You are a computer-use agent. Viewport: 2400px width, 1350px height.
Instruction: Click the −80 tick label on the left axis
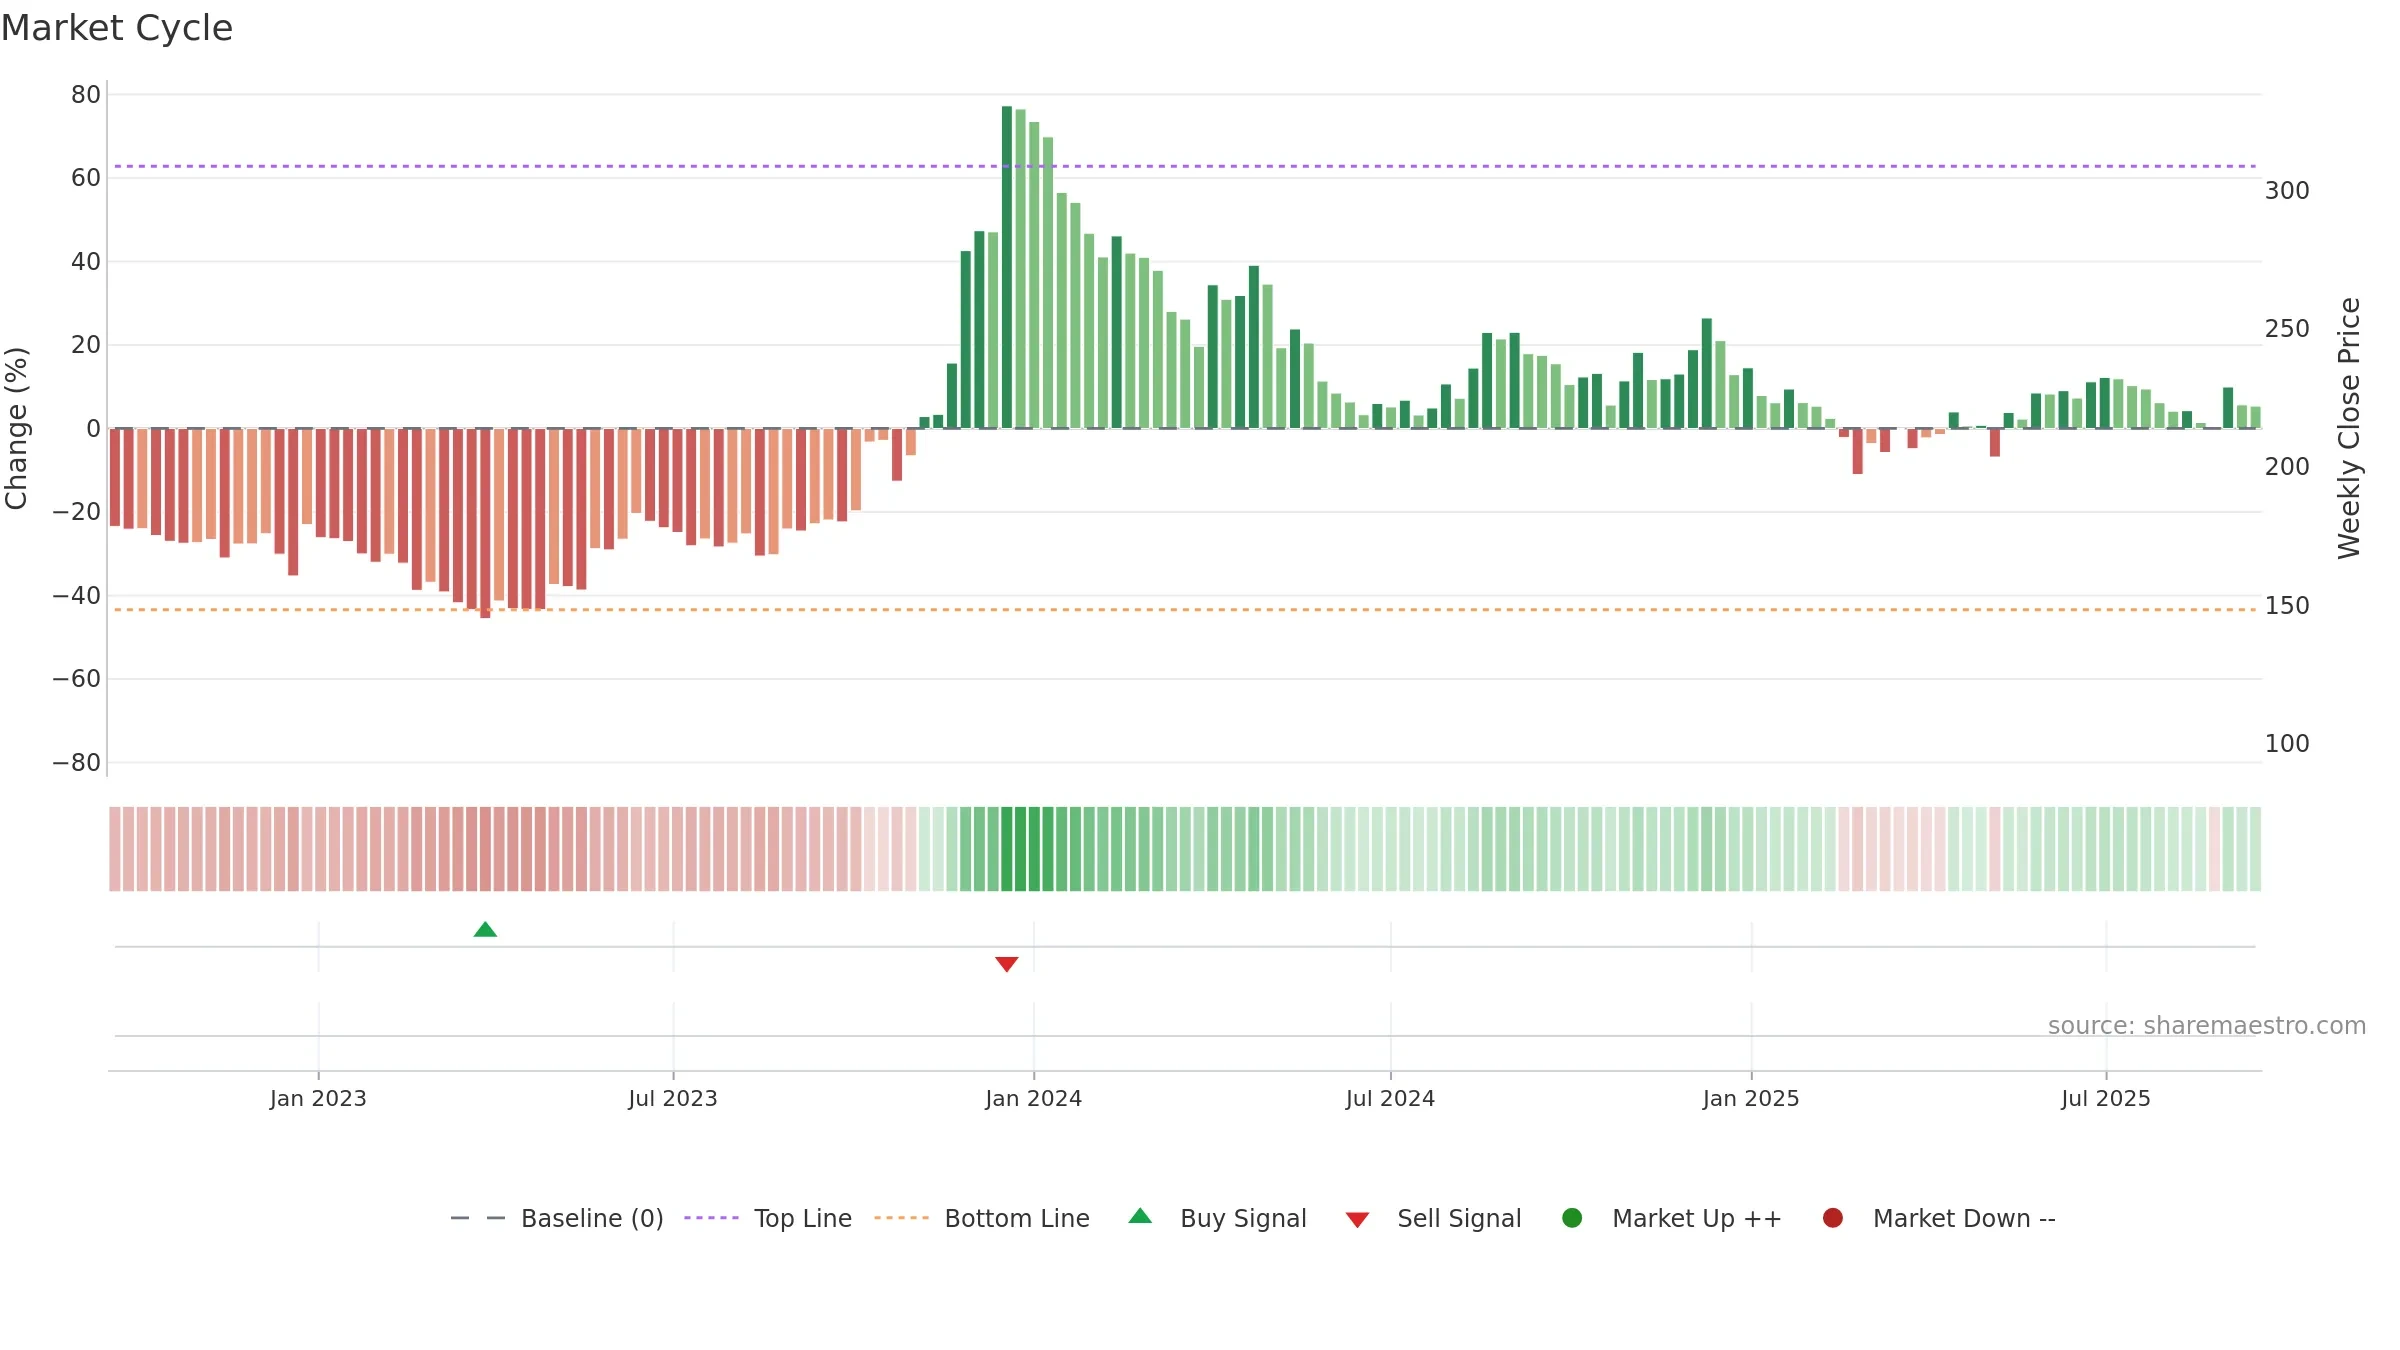pyautogui.click(x=77, y=763)
